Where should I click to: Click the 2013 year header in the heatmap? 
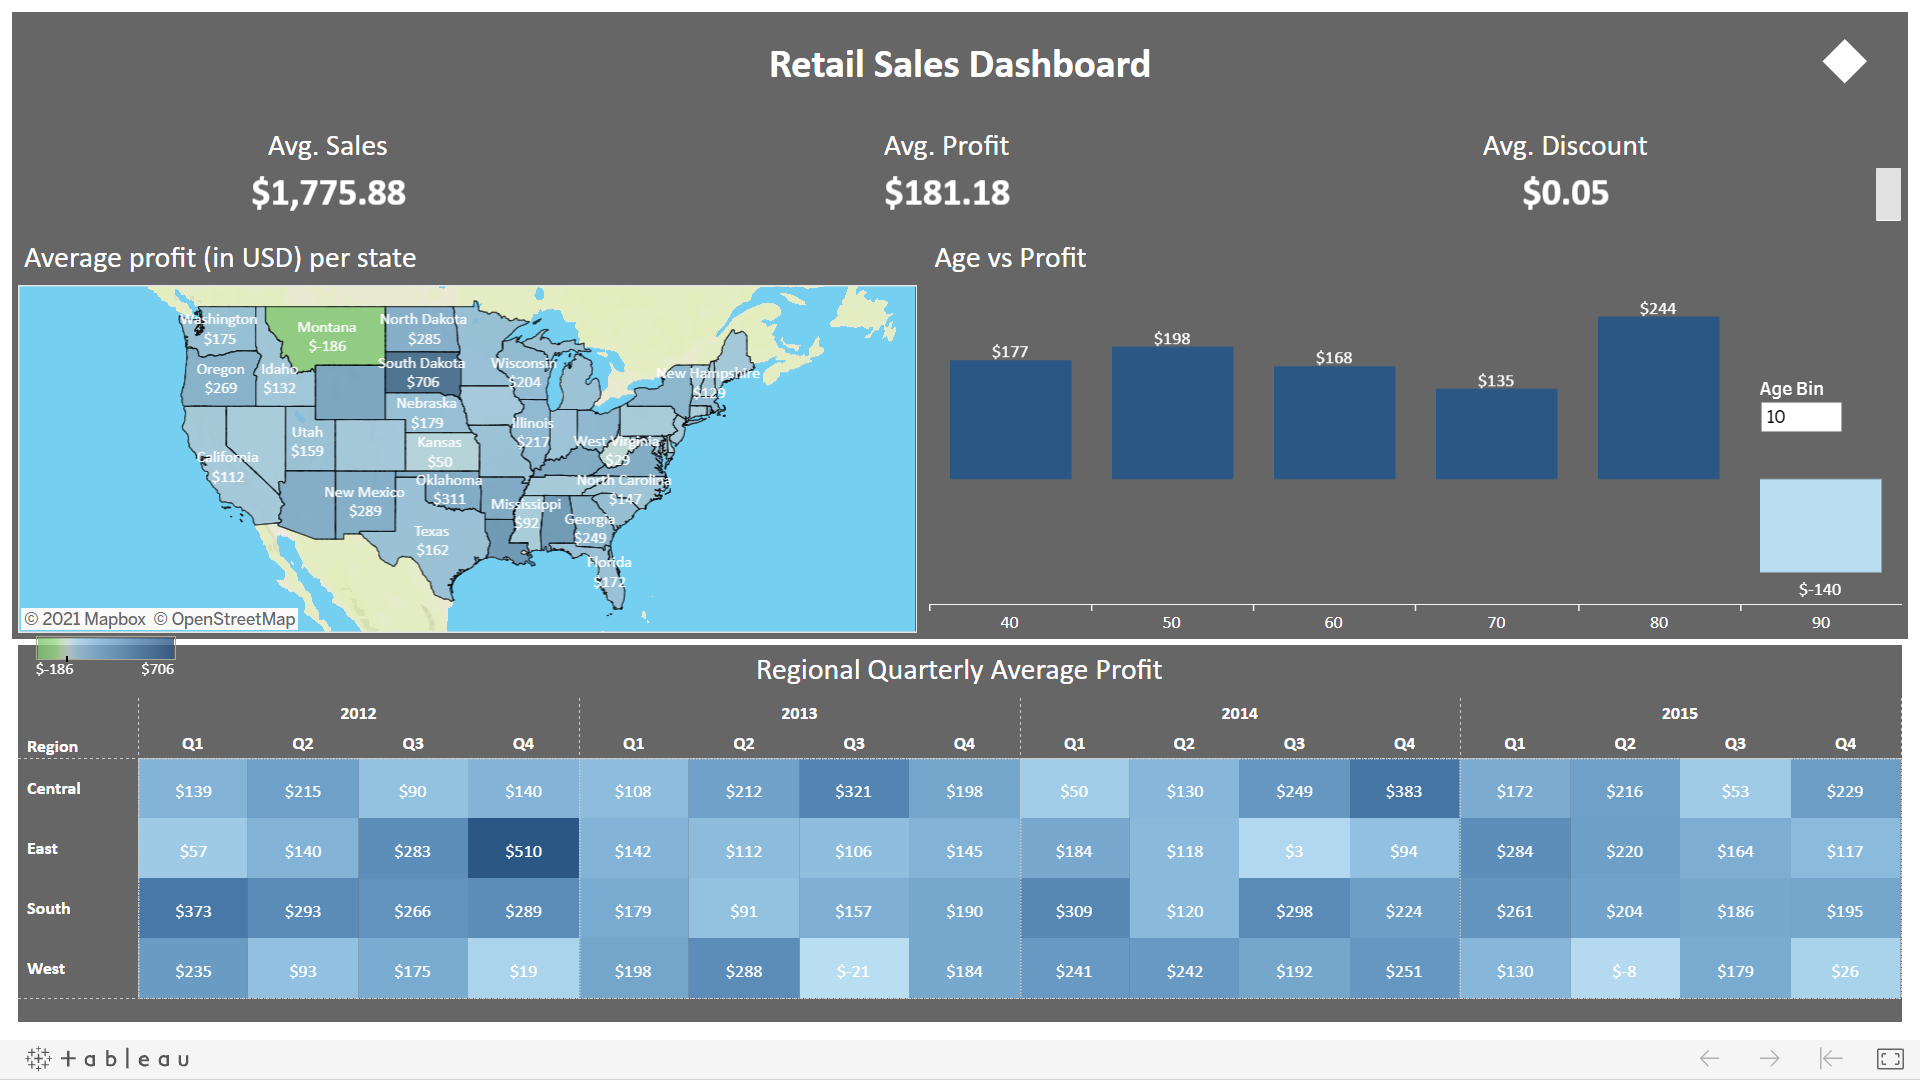pyautogui.click(x=798, y=713)
